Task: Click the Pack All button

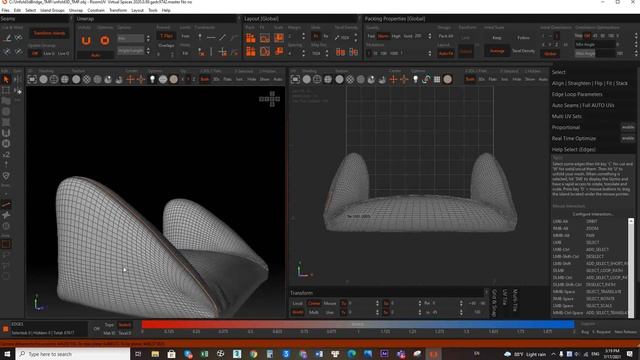Action: (446, 36)
